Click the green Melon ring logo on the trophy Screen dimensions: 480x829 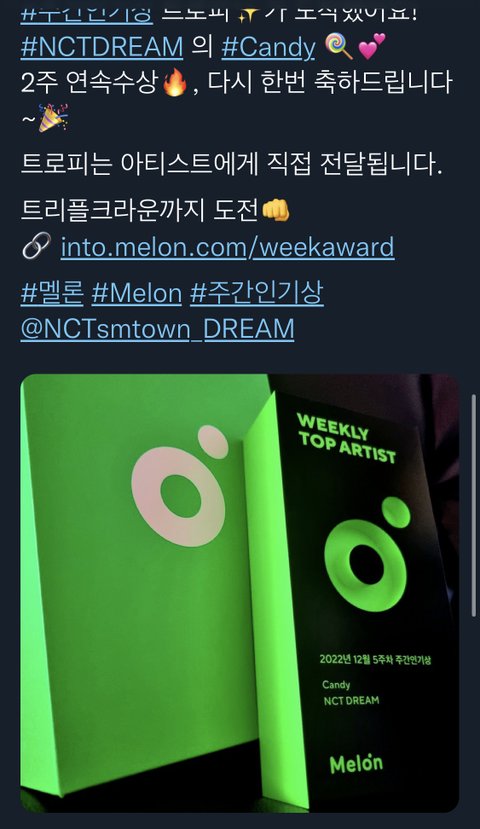pyautogui.click(x=367, y=554)
